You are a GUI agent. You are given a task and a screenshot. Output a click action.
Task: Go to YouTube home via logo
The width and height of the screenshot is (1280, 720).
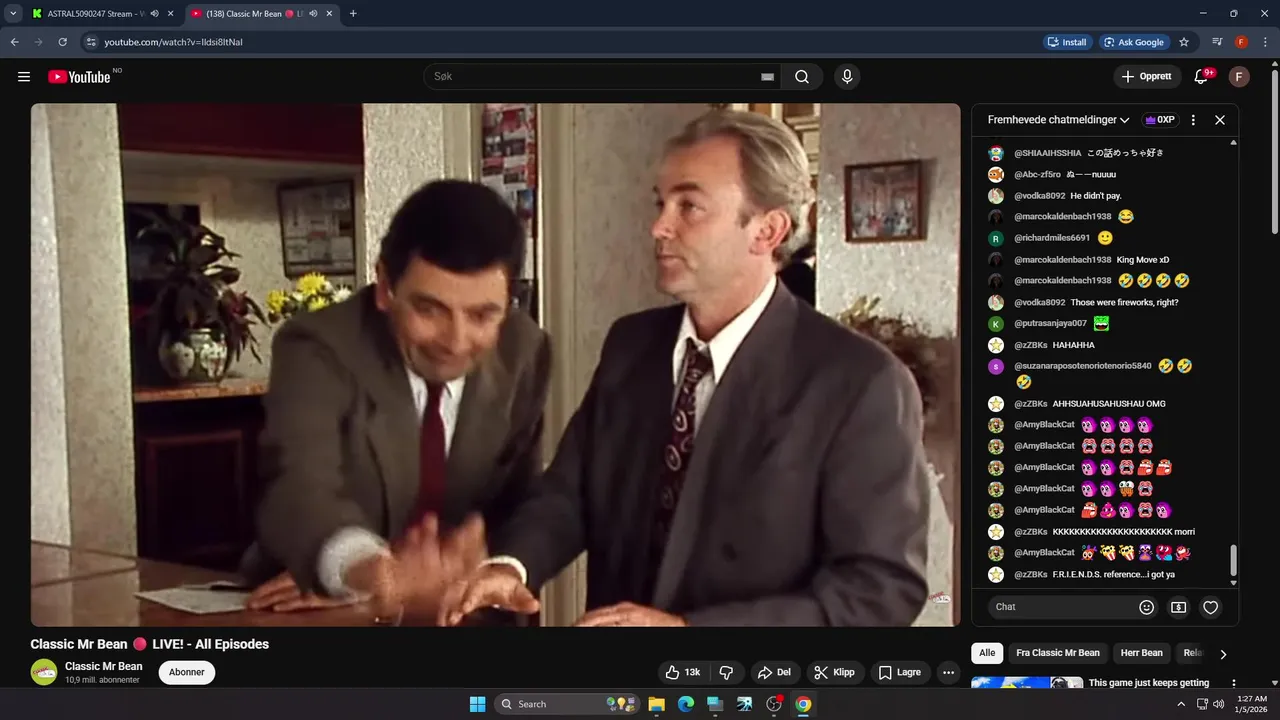point(79,77)
